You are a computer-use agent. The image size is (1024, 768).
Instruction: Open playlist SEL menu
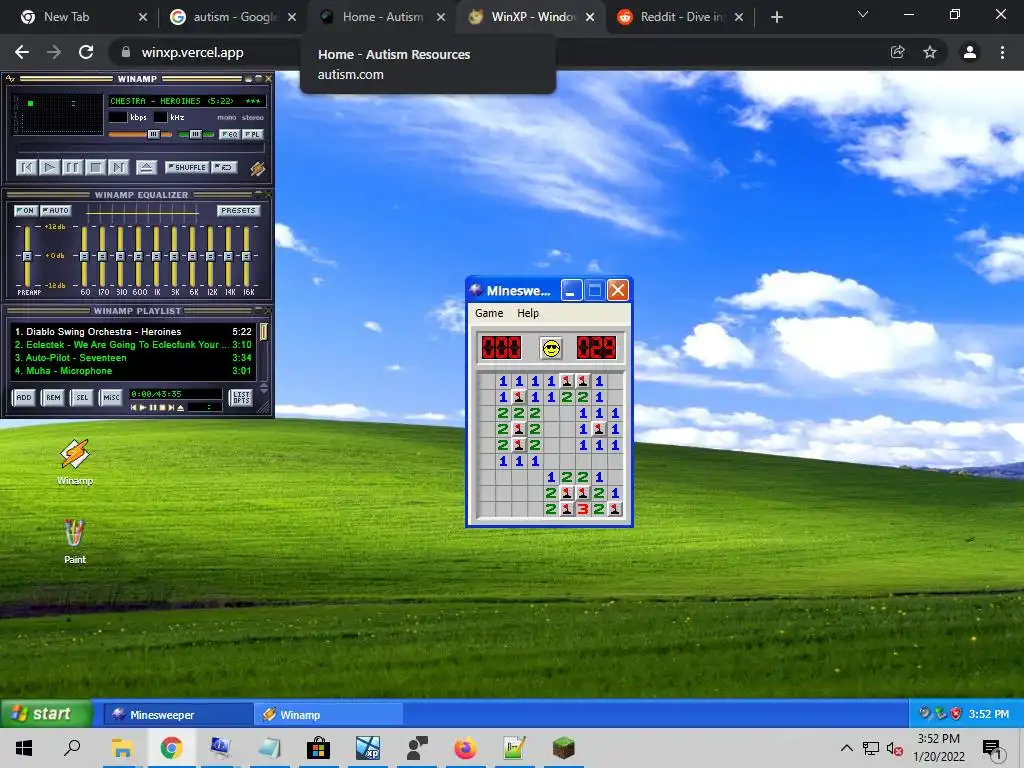[82, 398]
